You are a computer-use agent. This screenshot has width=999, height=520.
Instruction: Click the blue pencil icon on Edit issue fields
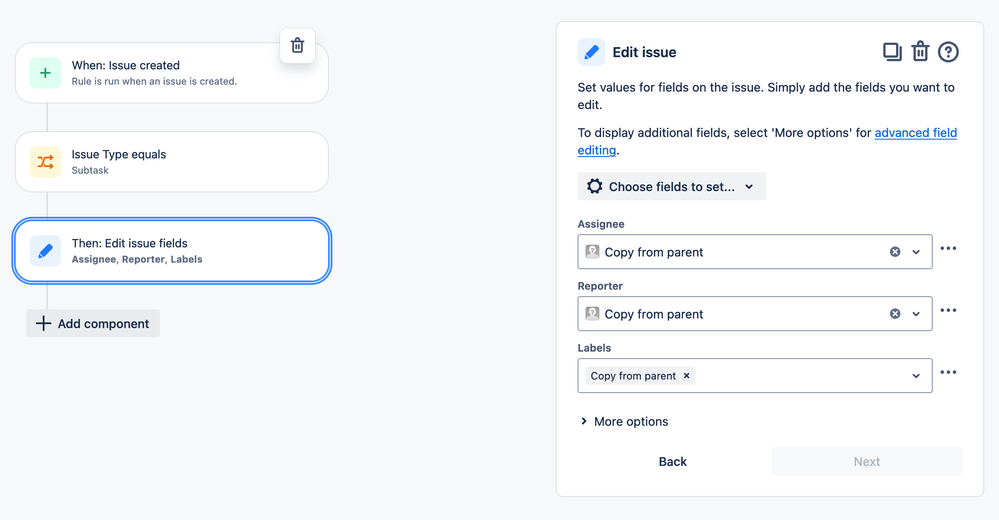[45, 251]
